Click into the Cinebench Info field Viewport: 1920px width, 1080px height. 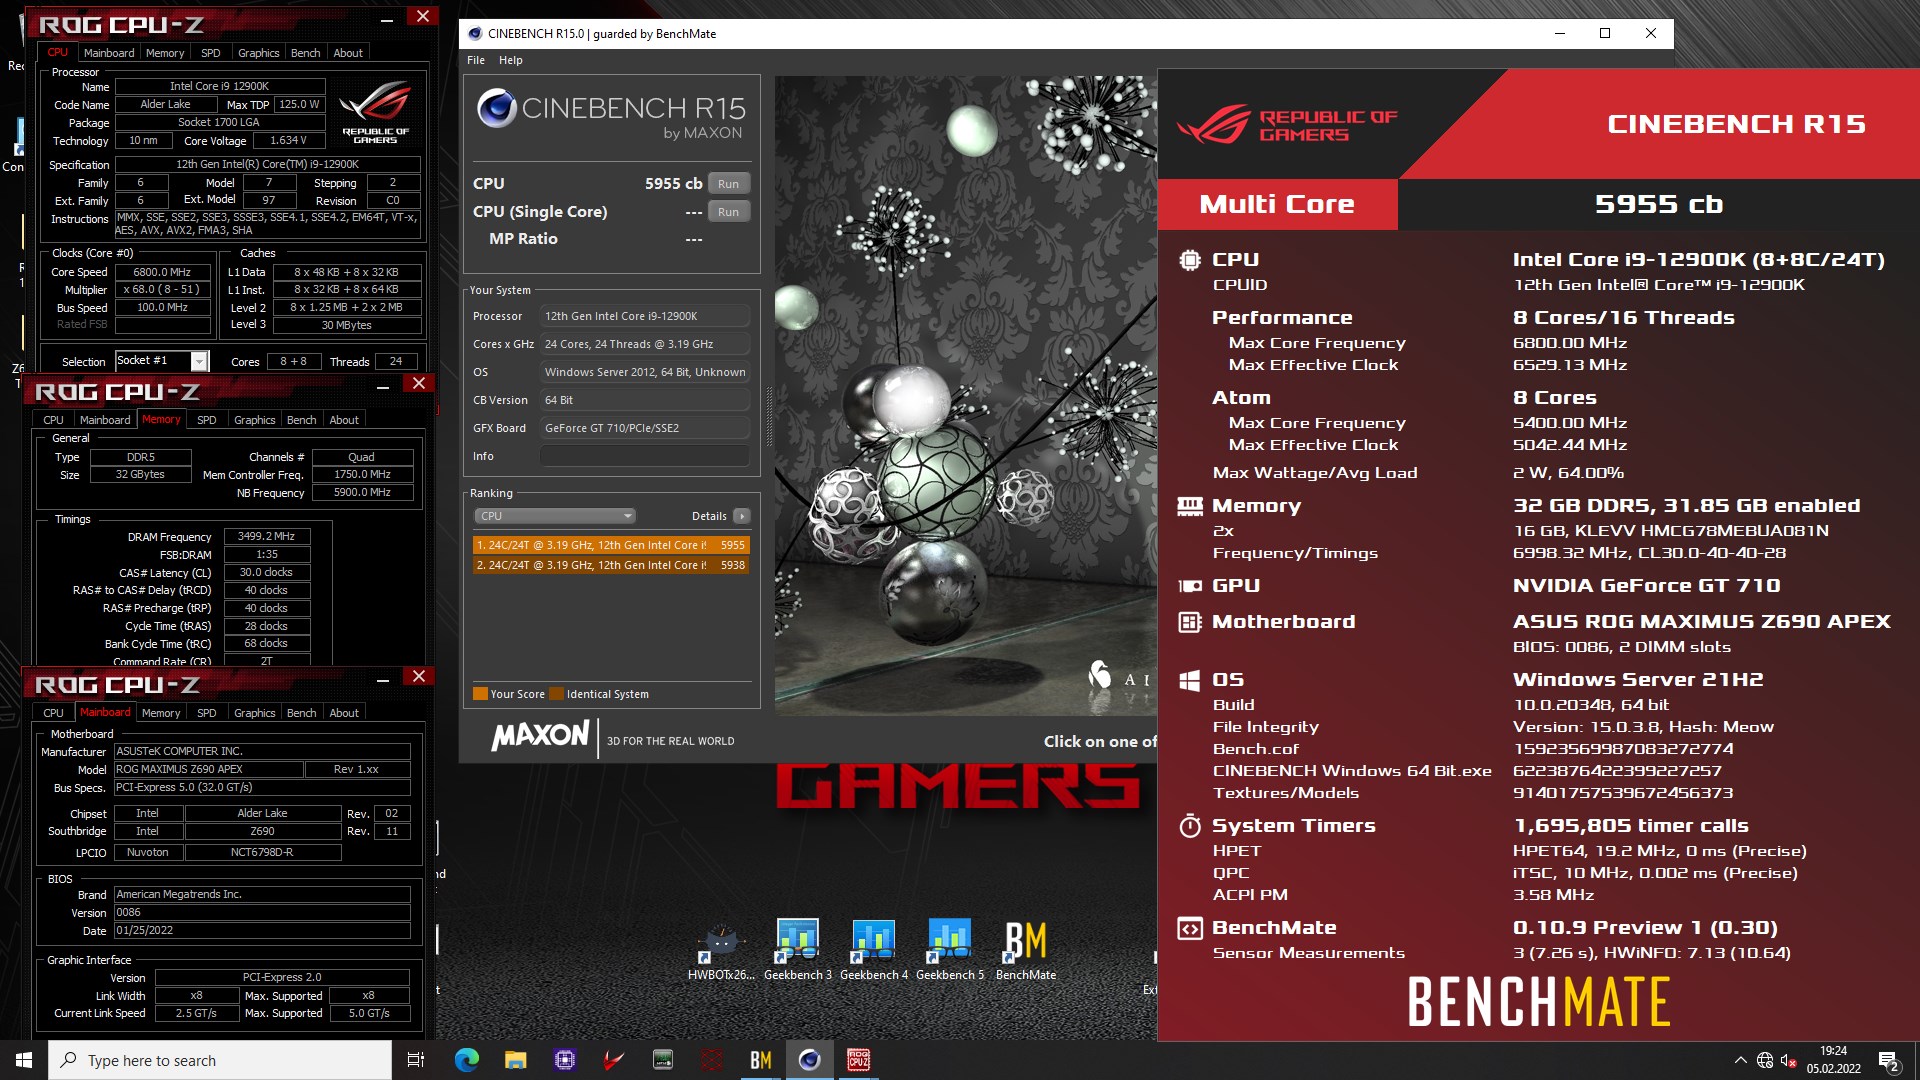coord(644,456)
